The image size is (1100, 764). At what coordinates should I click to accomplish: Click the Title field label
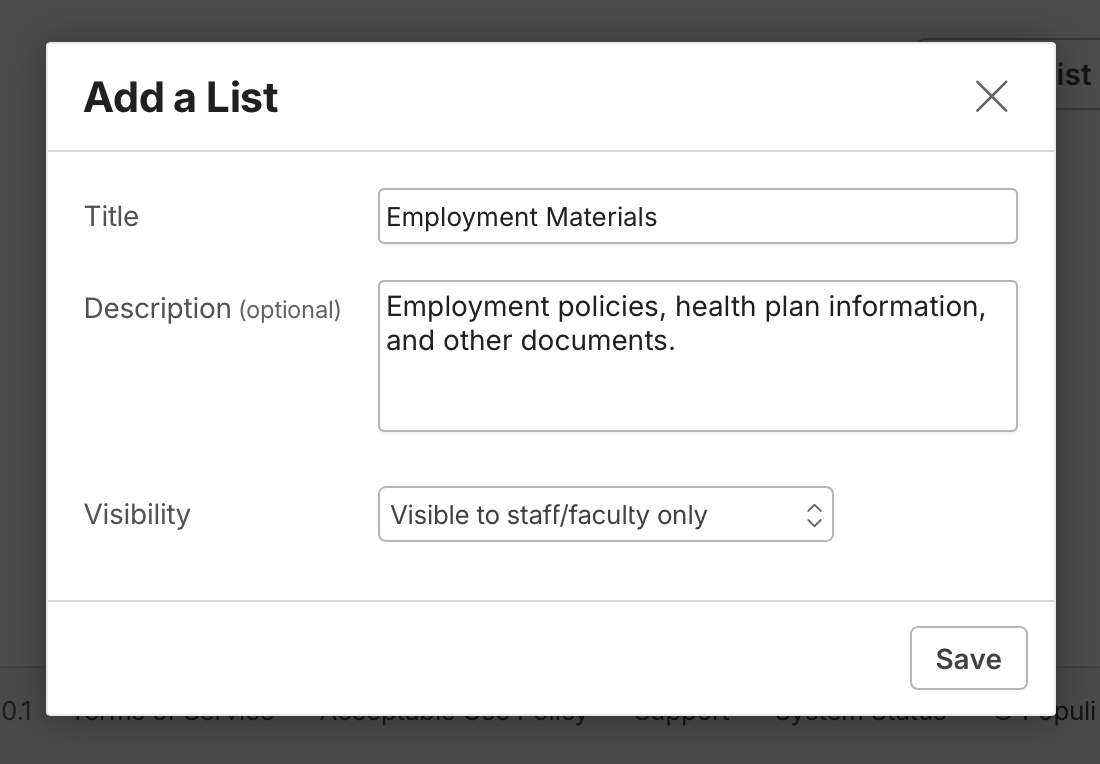[x=112, y=216]
